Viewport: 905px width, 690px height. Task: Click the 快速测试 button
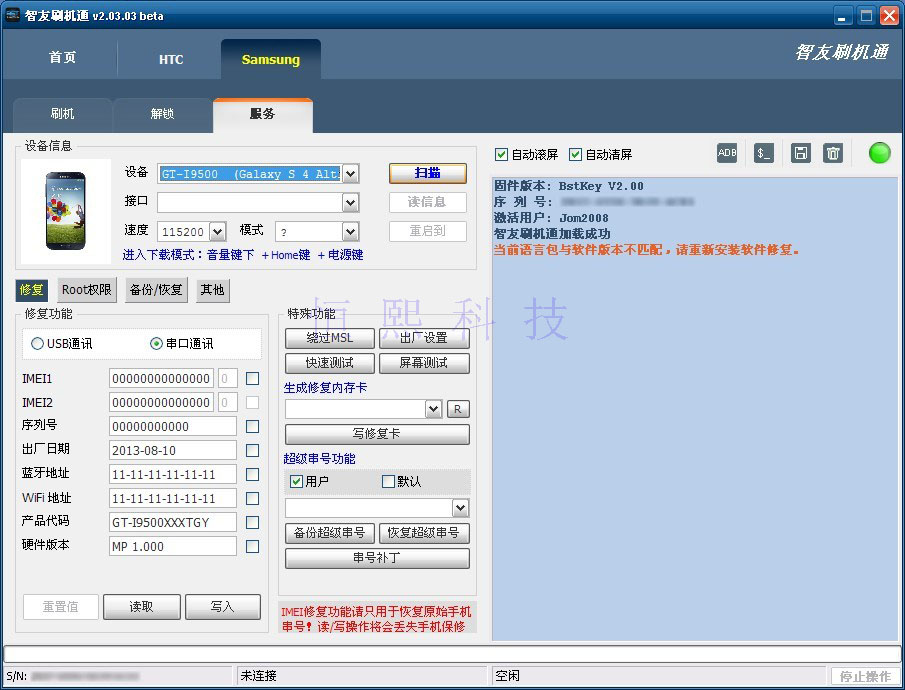tap(330, 363)
